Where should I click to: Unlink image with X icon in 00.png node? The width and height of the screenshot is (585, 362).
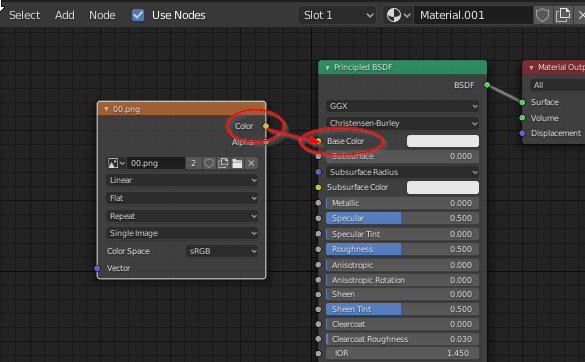pos(251,163)
